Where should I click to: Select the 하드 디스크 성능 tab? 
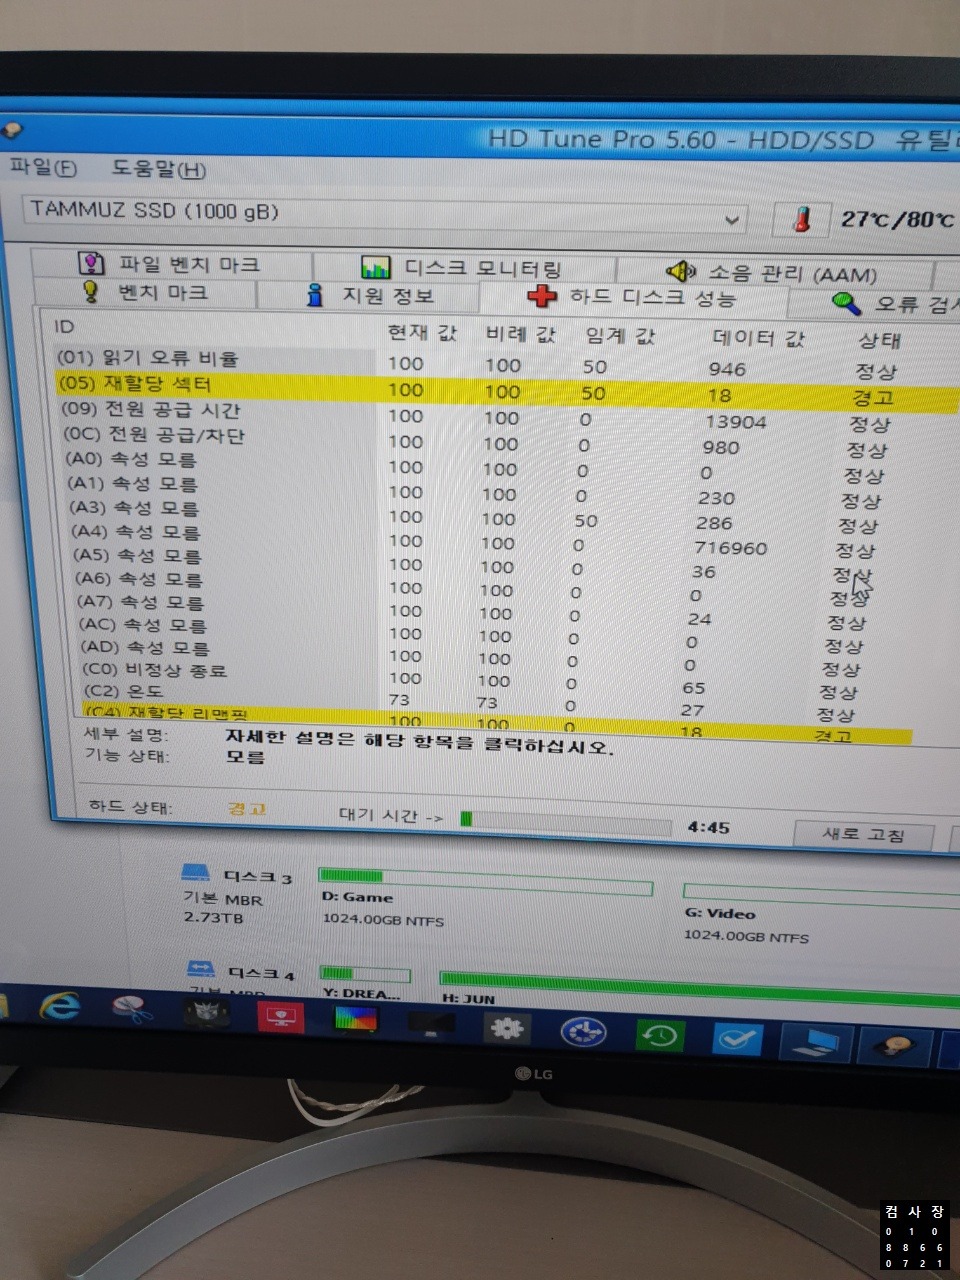click(634, 297)
